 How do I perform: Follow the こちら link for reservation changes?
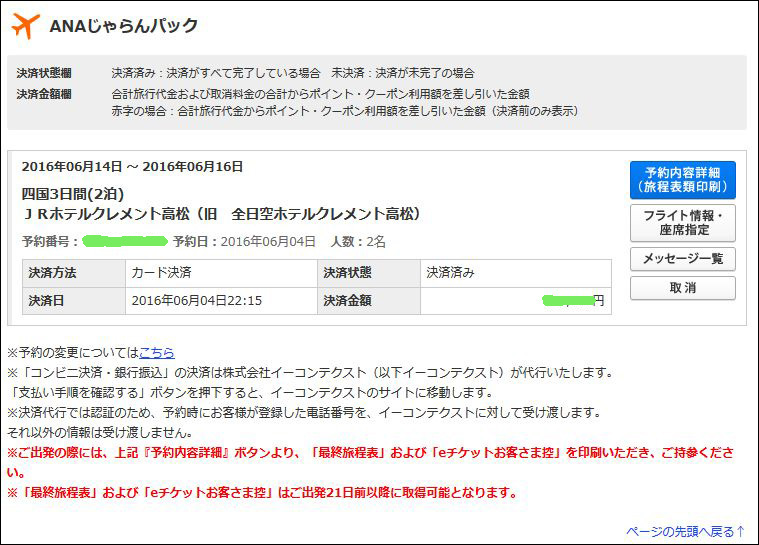157,352
